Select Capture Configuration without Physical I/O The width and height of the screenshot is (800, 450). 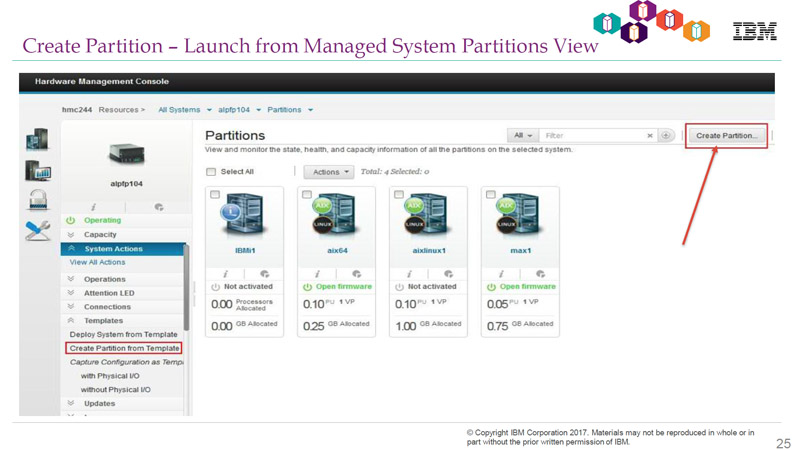pos(115,390)
